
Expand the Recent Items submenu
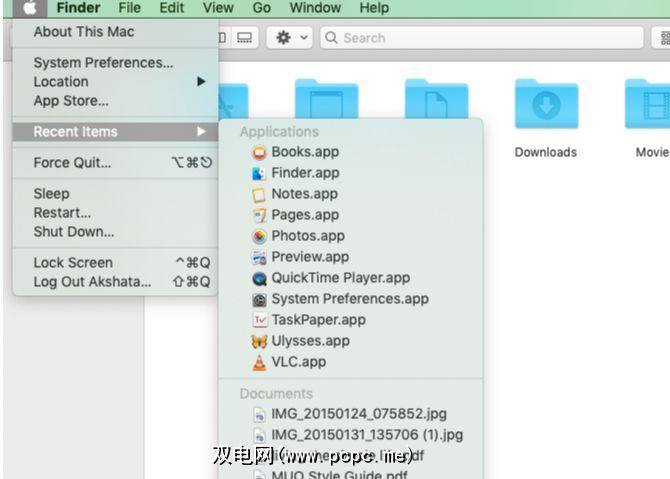(115, 132)
